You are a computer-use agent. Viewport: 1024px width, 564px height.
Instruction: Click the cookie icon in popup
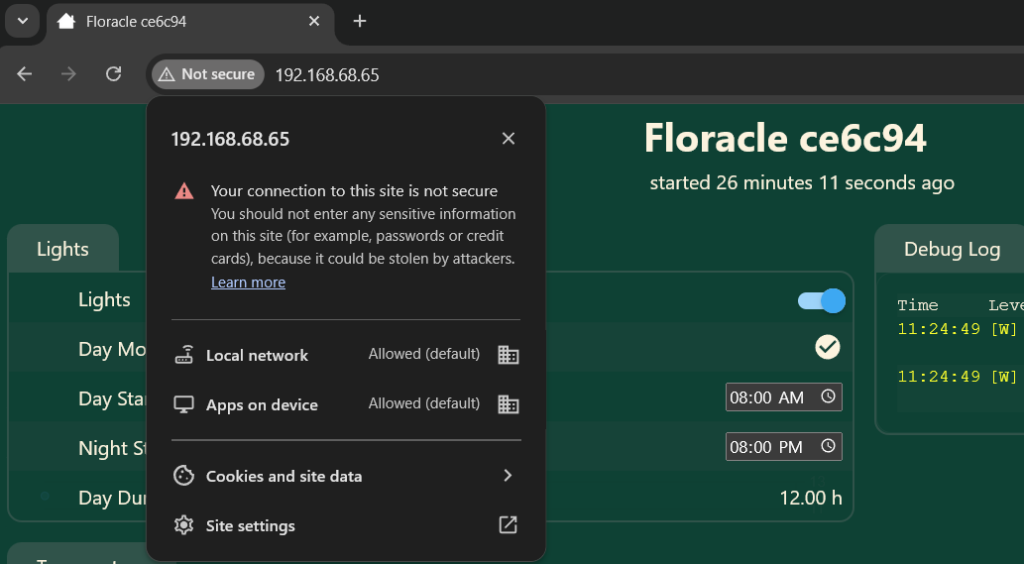click(184, 475)
